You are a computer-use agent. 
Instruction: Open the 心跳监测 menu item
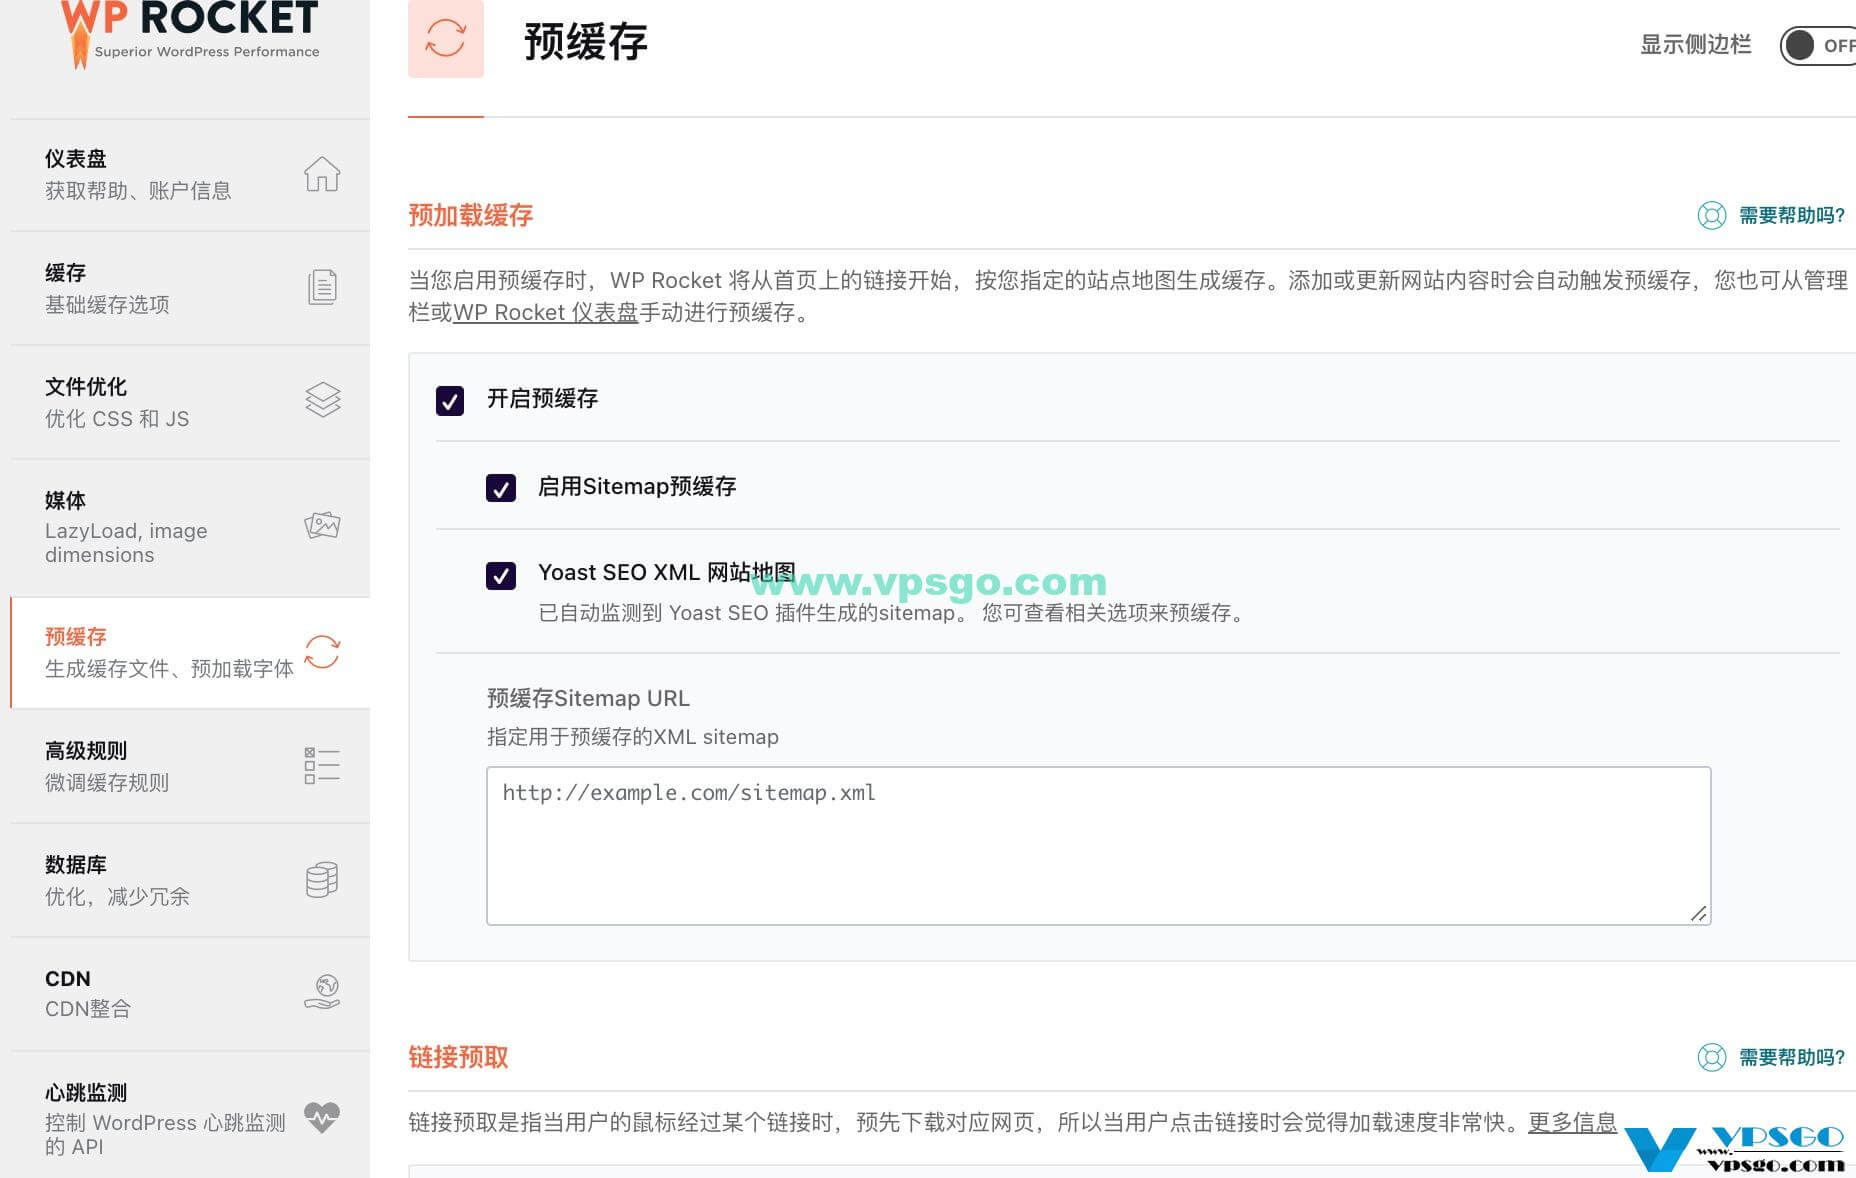pos(190,1117)
